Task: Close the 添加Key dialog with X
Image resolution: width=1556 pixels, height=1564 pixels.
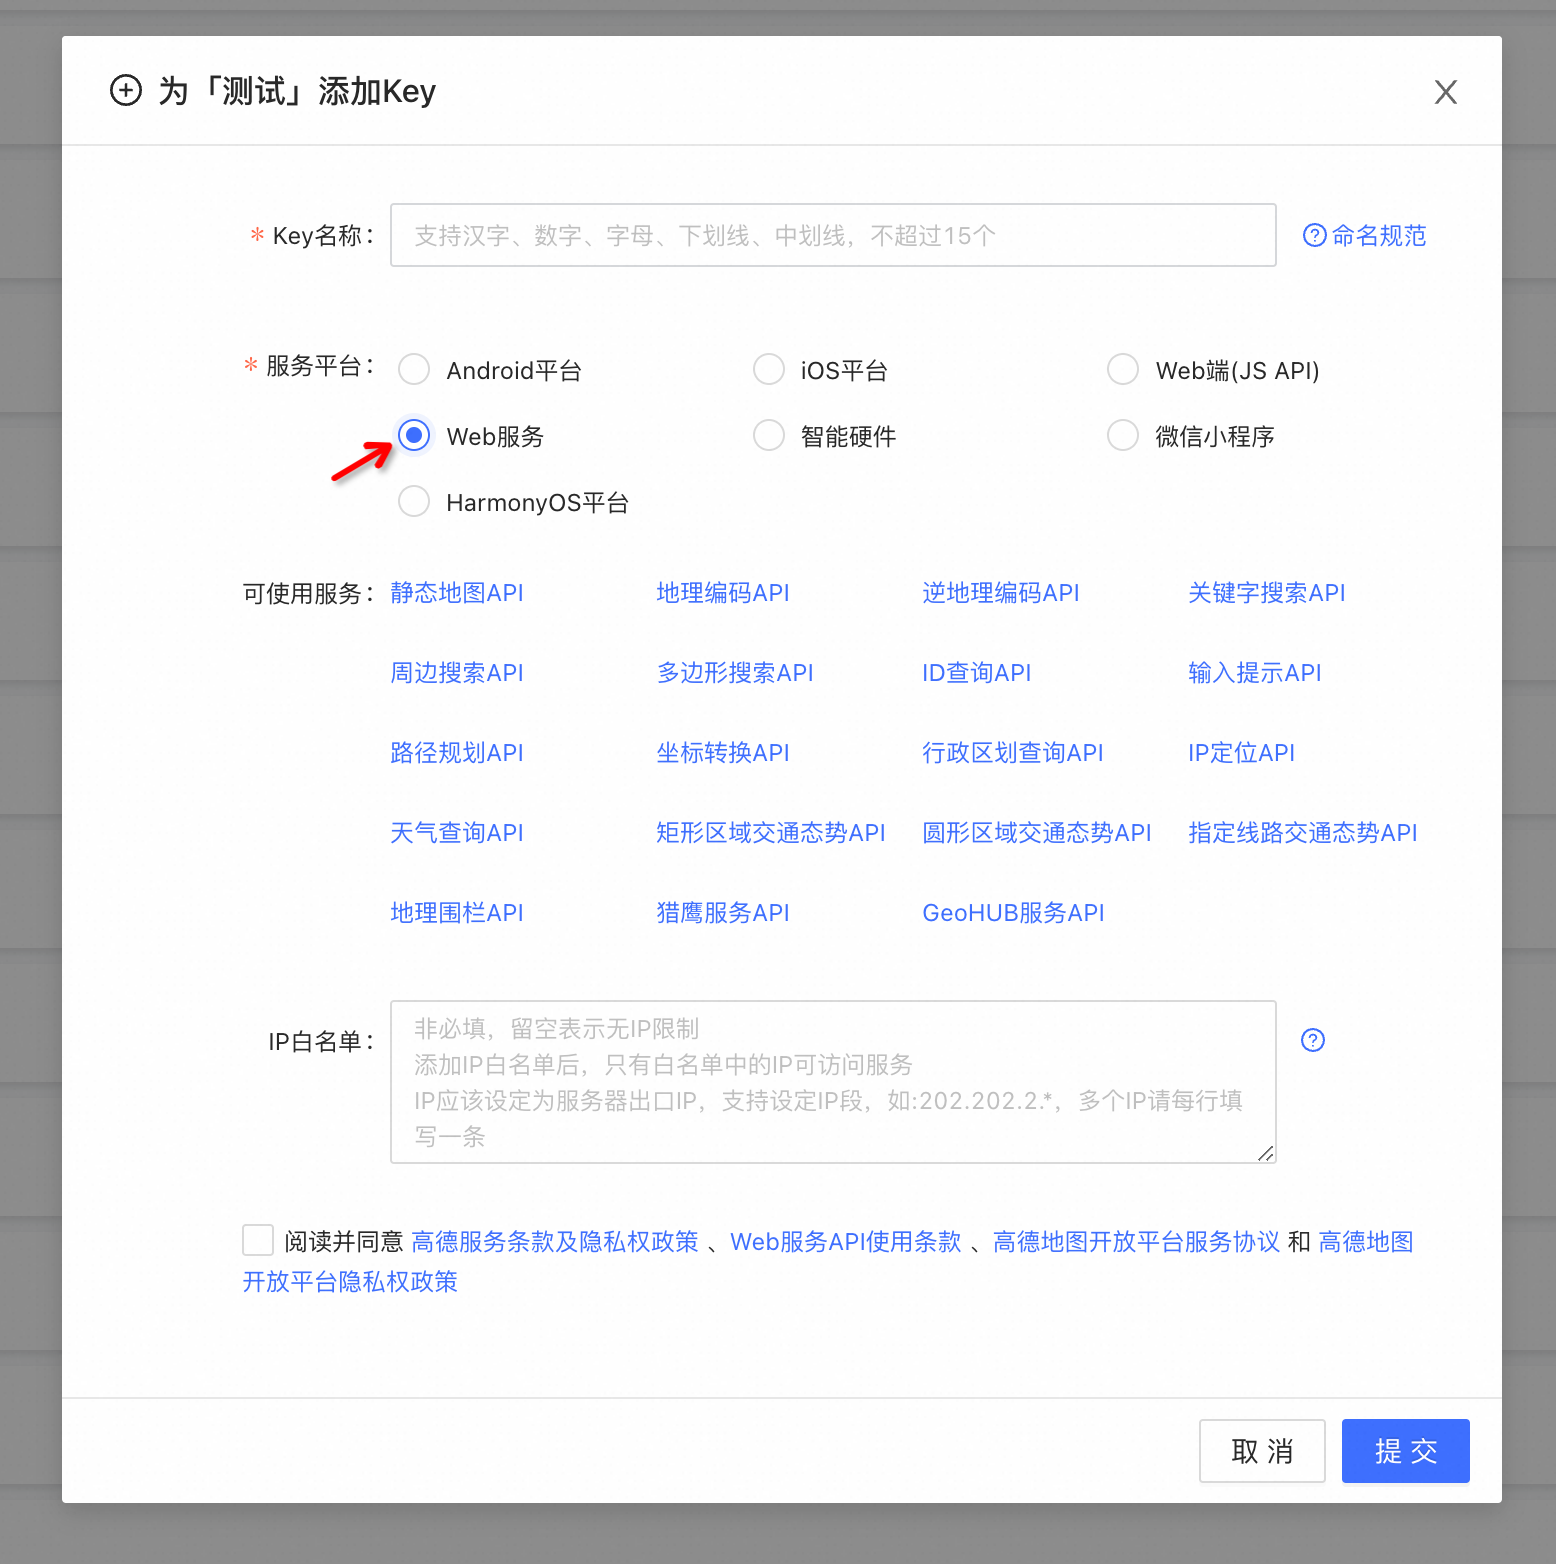Action: pyautogui.click(x=1446, y=91)
